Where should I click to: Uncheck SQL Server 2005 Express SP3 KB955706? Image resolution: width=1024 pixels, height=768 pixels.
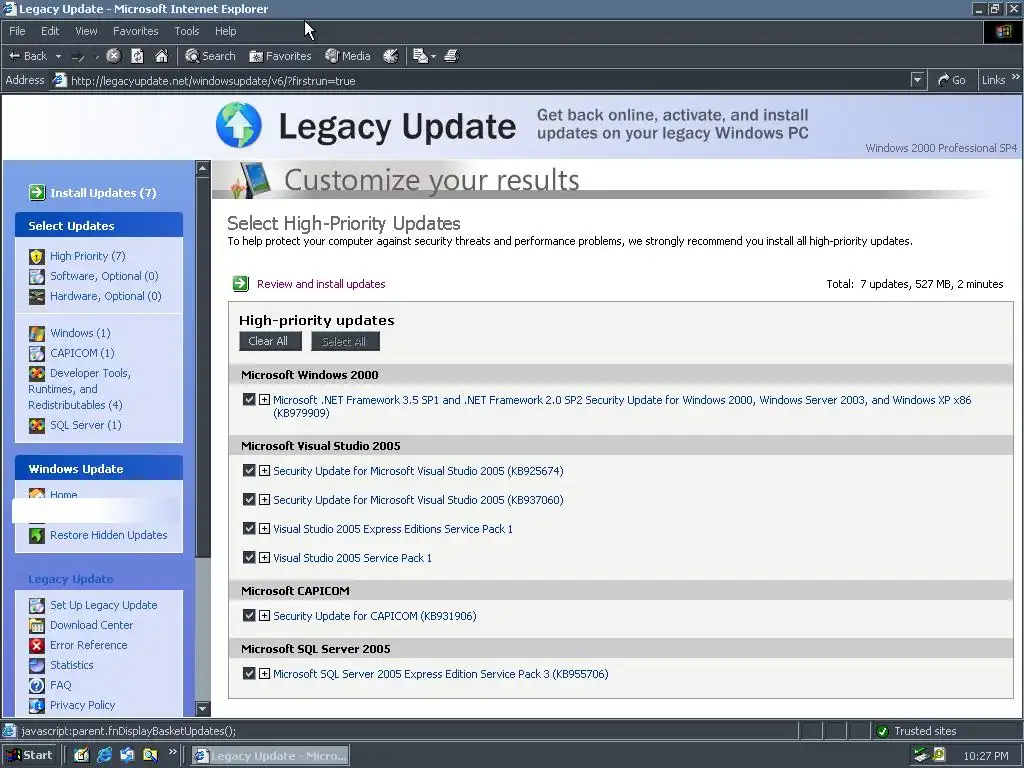click(x=249, y=673)
